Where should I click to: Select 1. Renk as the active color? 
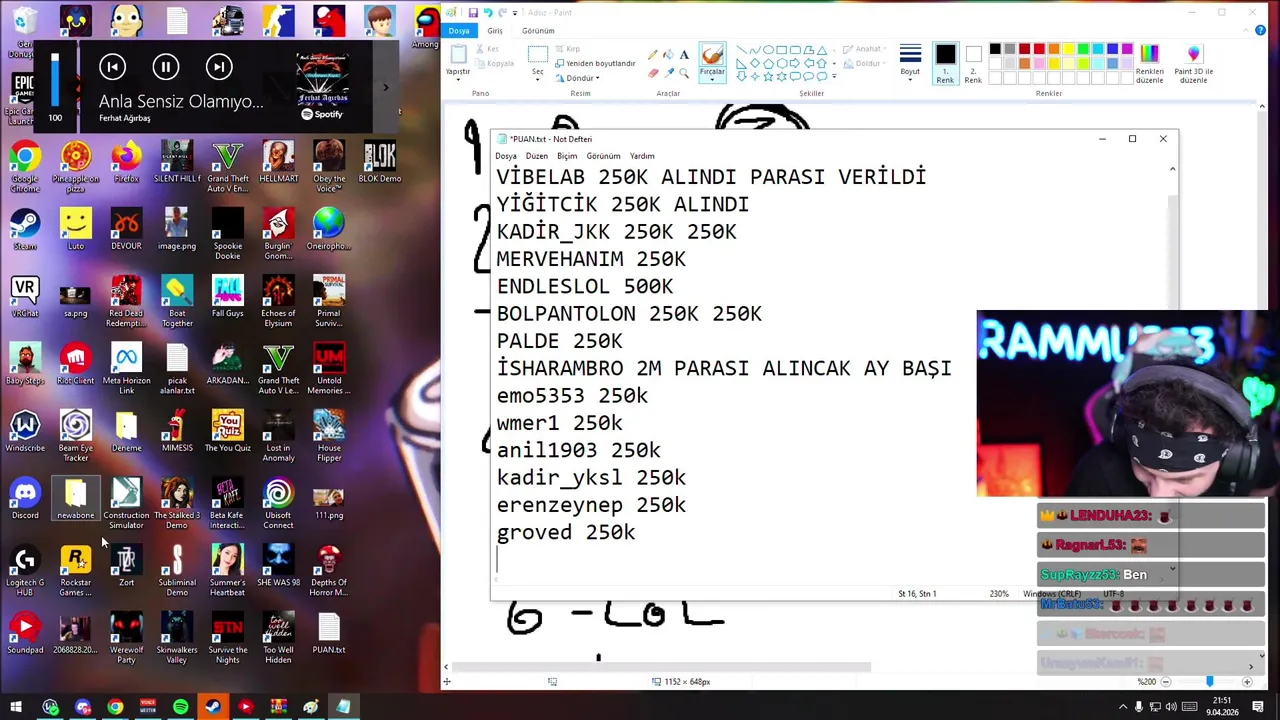click(945, 63)
